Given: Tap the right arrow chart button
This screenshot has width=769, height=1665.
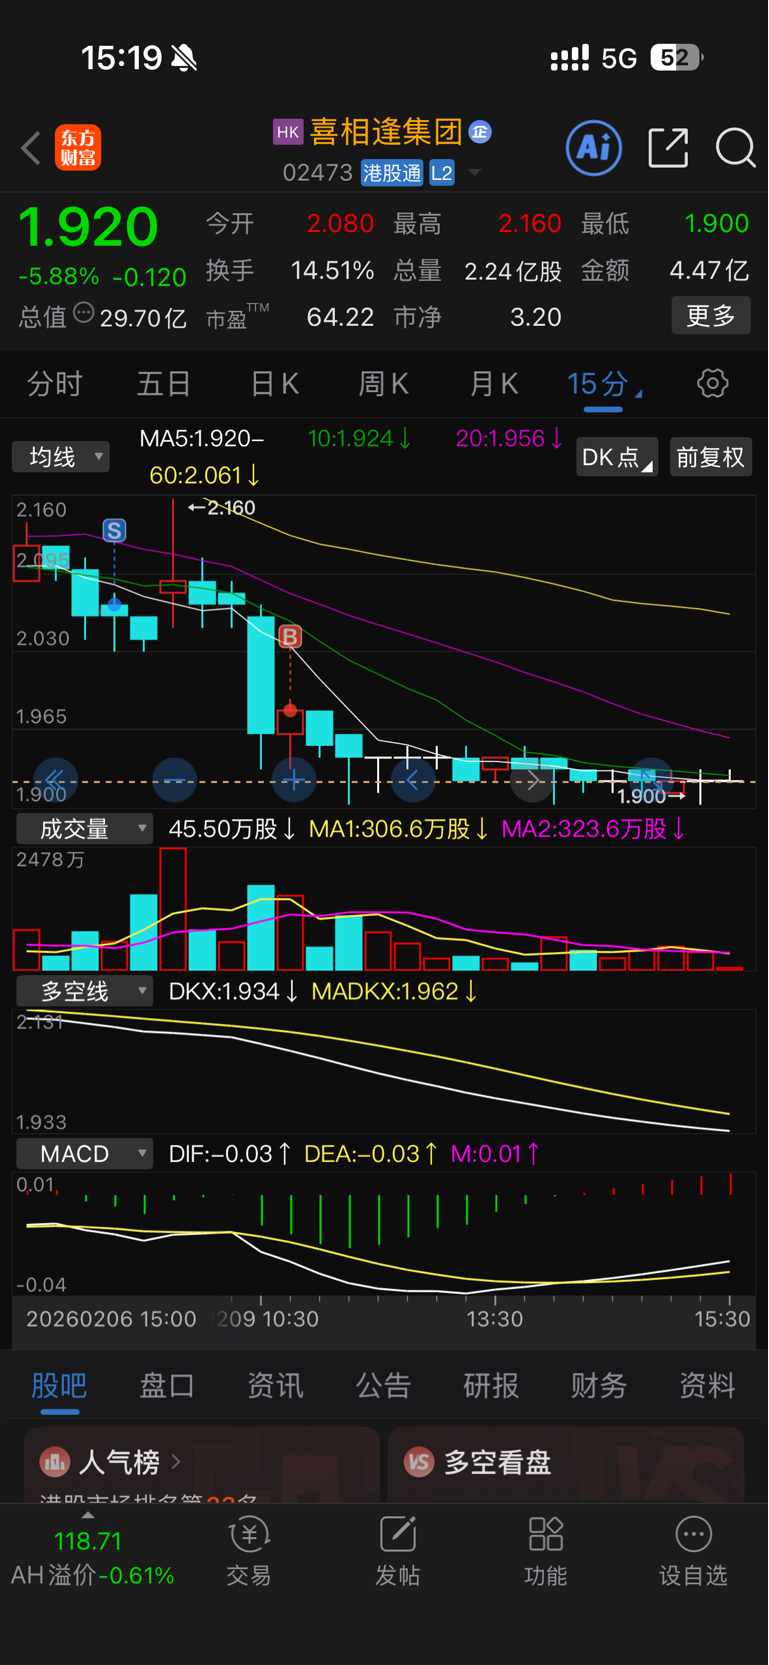Looking at the screenshot, I should [x=532, y=779].
